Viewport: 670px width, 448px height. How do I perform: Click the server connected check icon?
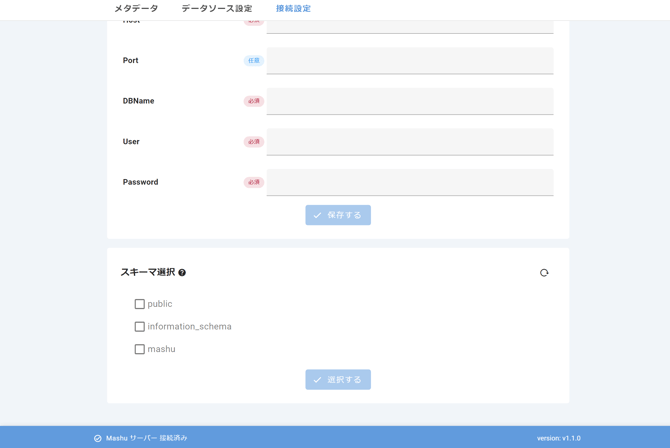[98, 438]
